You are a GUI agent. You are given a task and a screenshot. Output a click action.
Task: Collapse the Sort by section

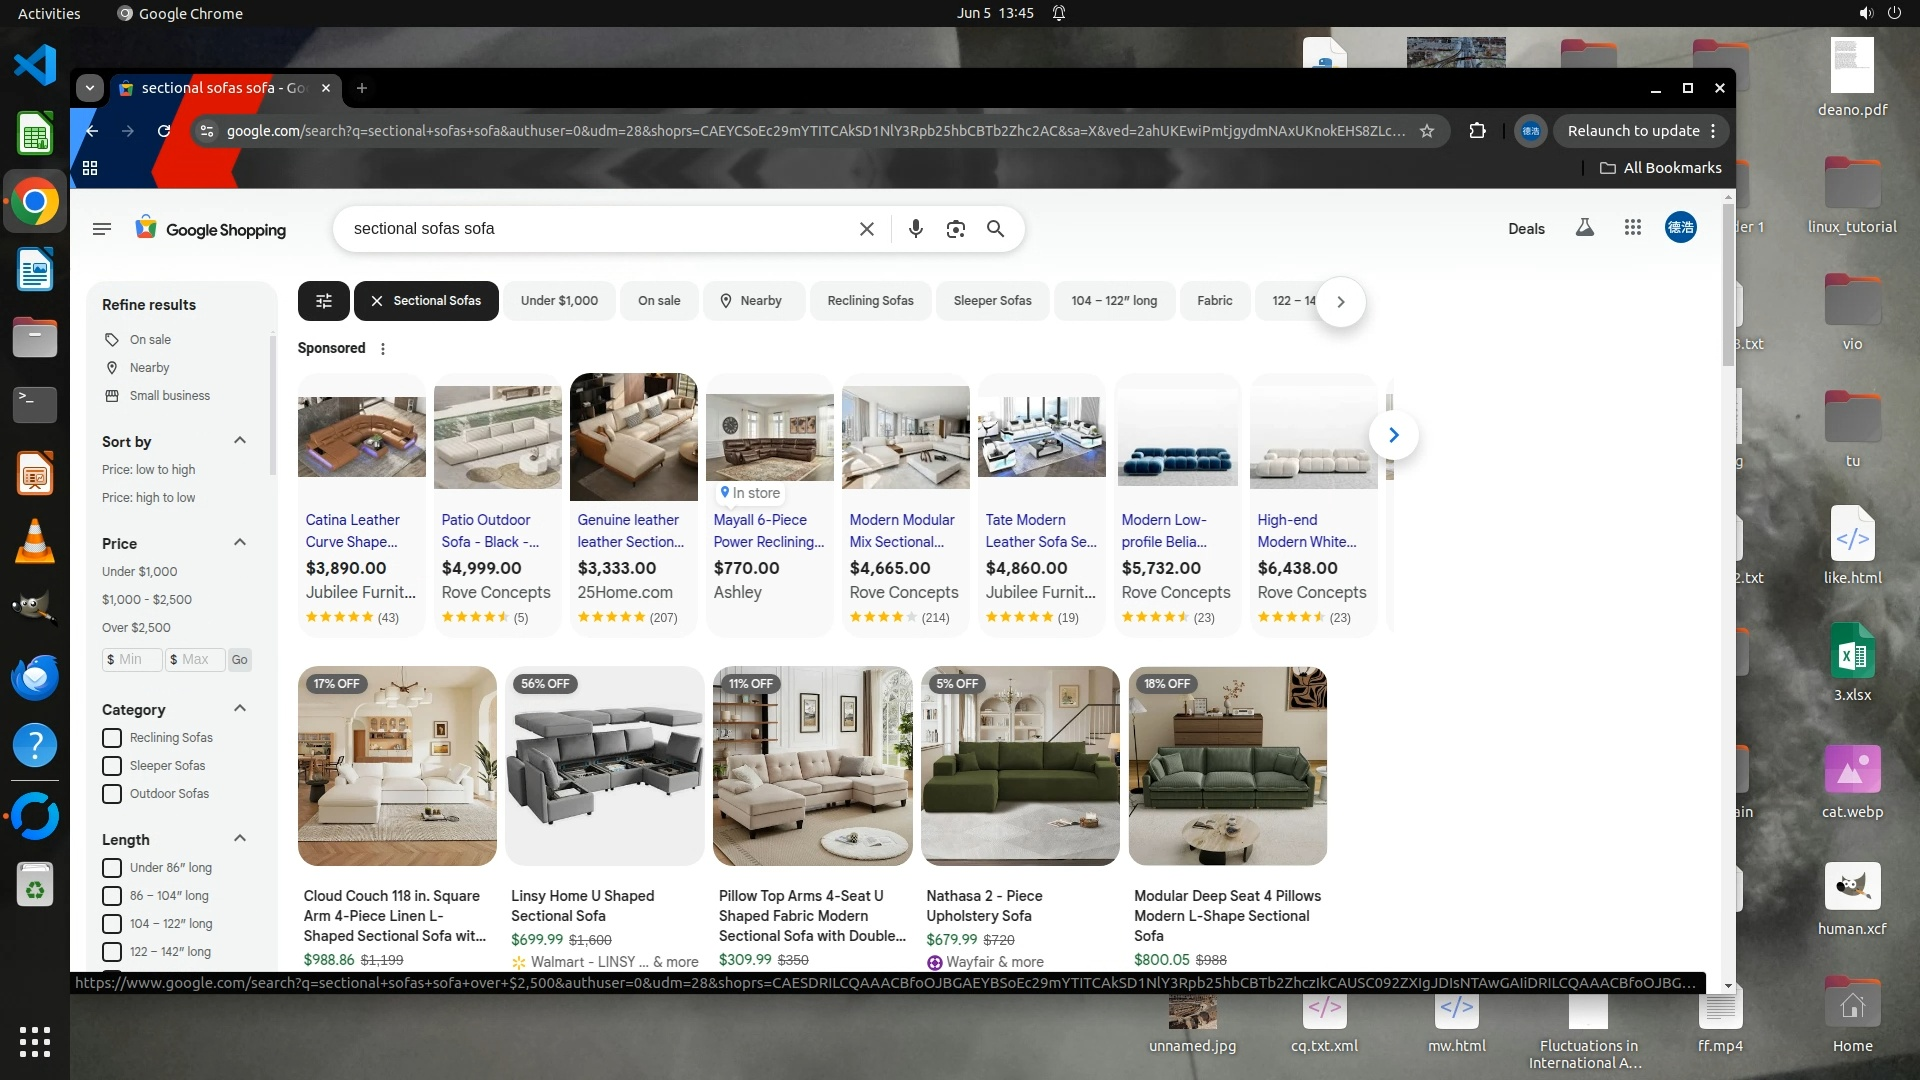[x=239, y=441]
